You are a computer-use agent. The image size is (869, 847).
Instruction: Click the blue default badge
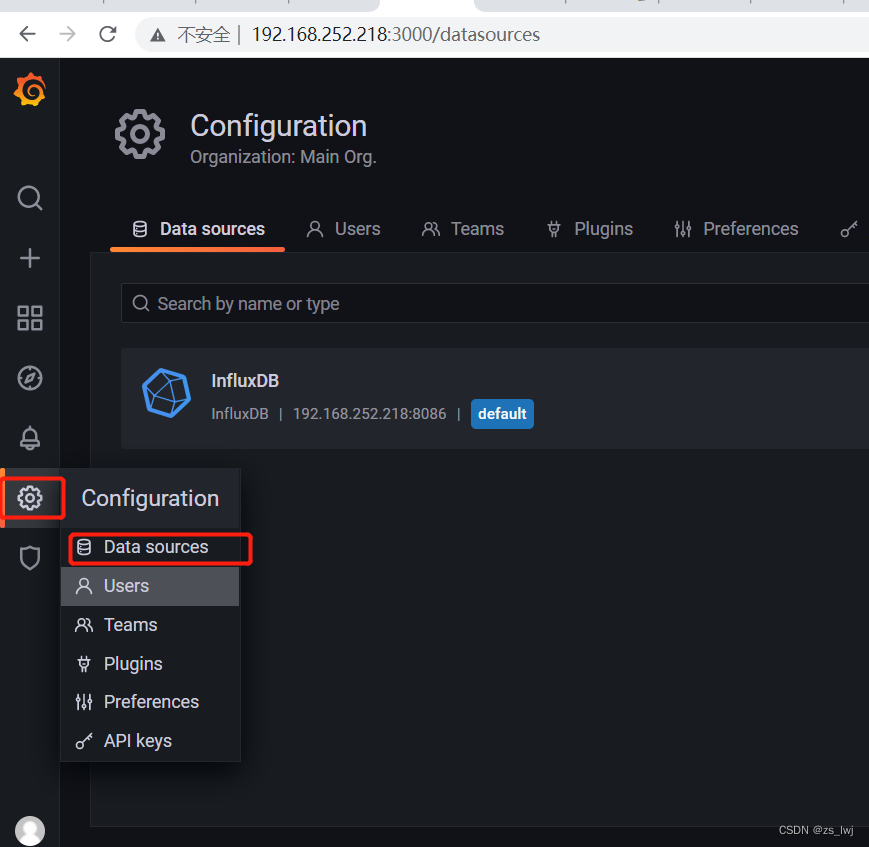502,414
